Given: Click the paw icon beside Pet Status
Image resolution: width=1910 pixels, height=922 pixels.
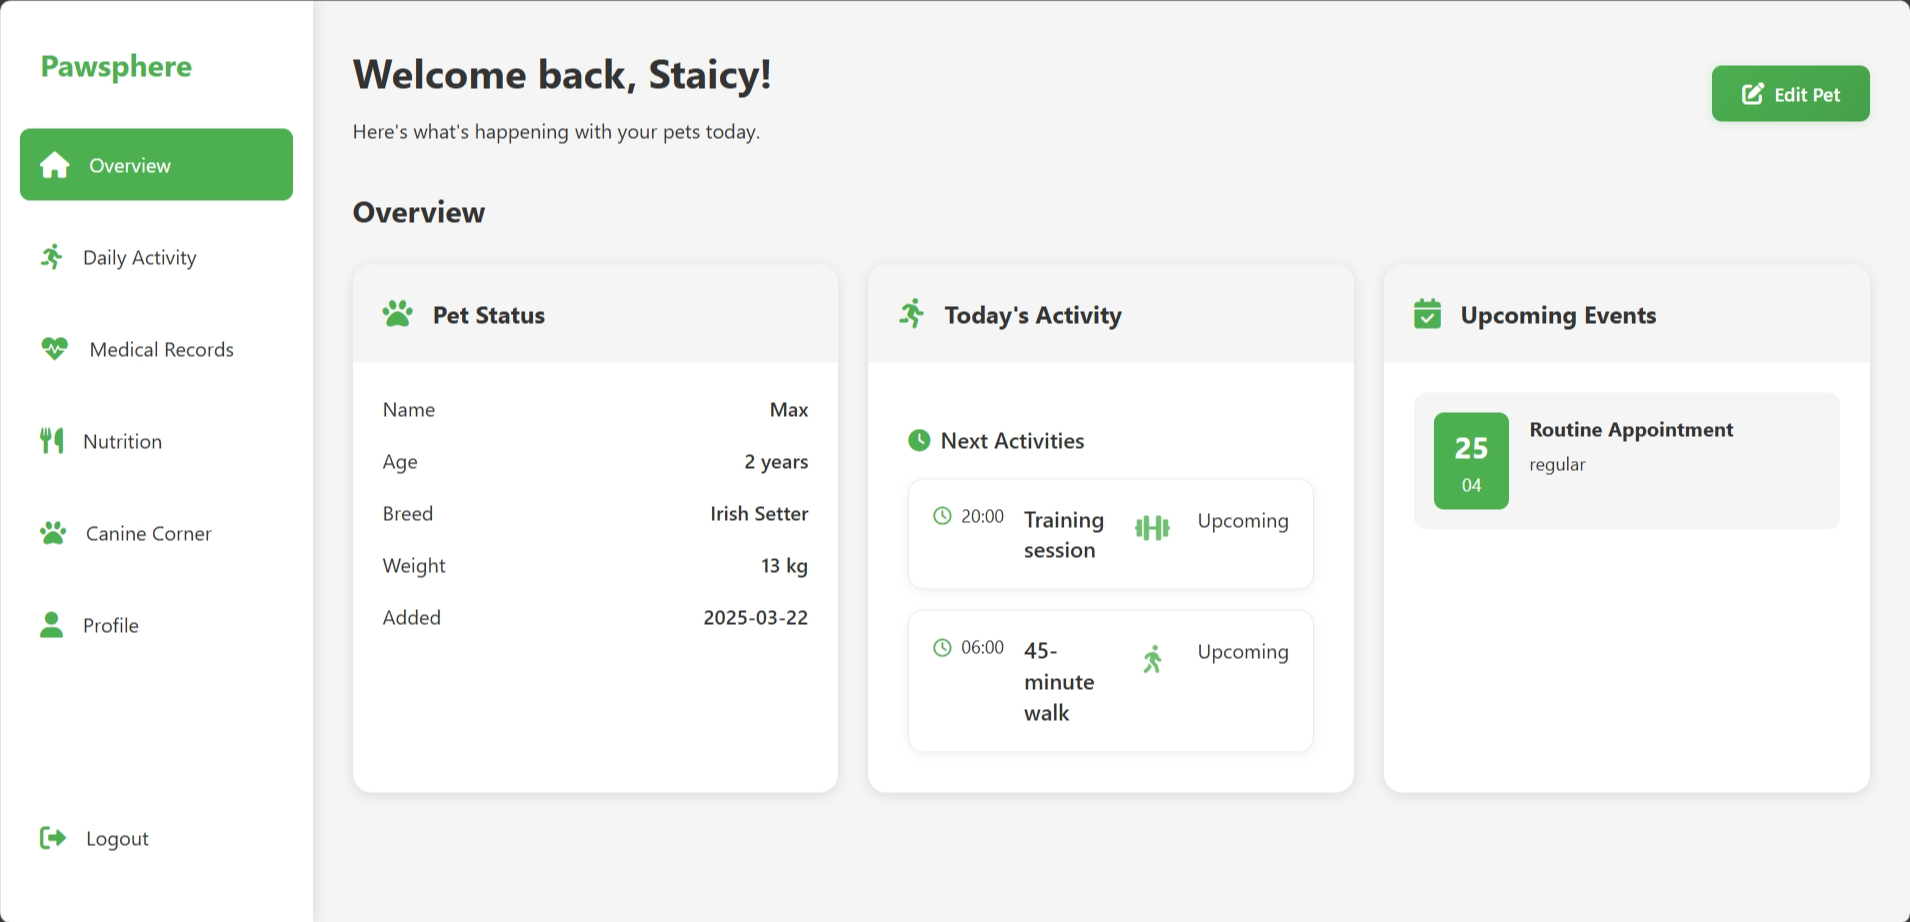Looking at the screenshot, I should (397, 314).
